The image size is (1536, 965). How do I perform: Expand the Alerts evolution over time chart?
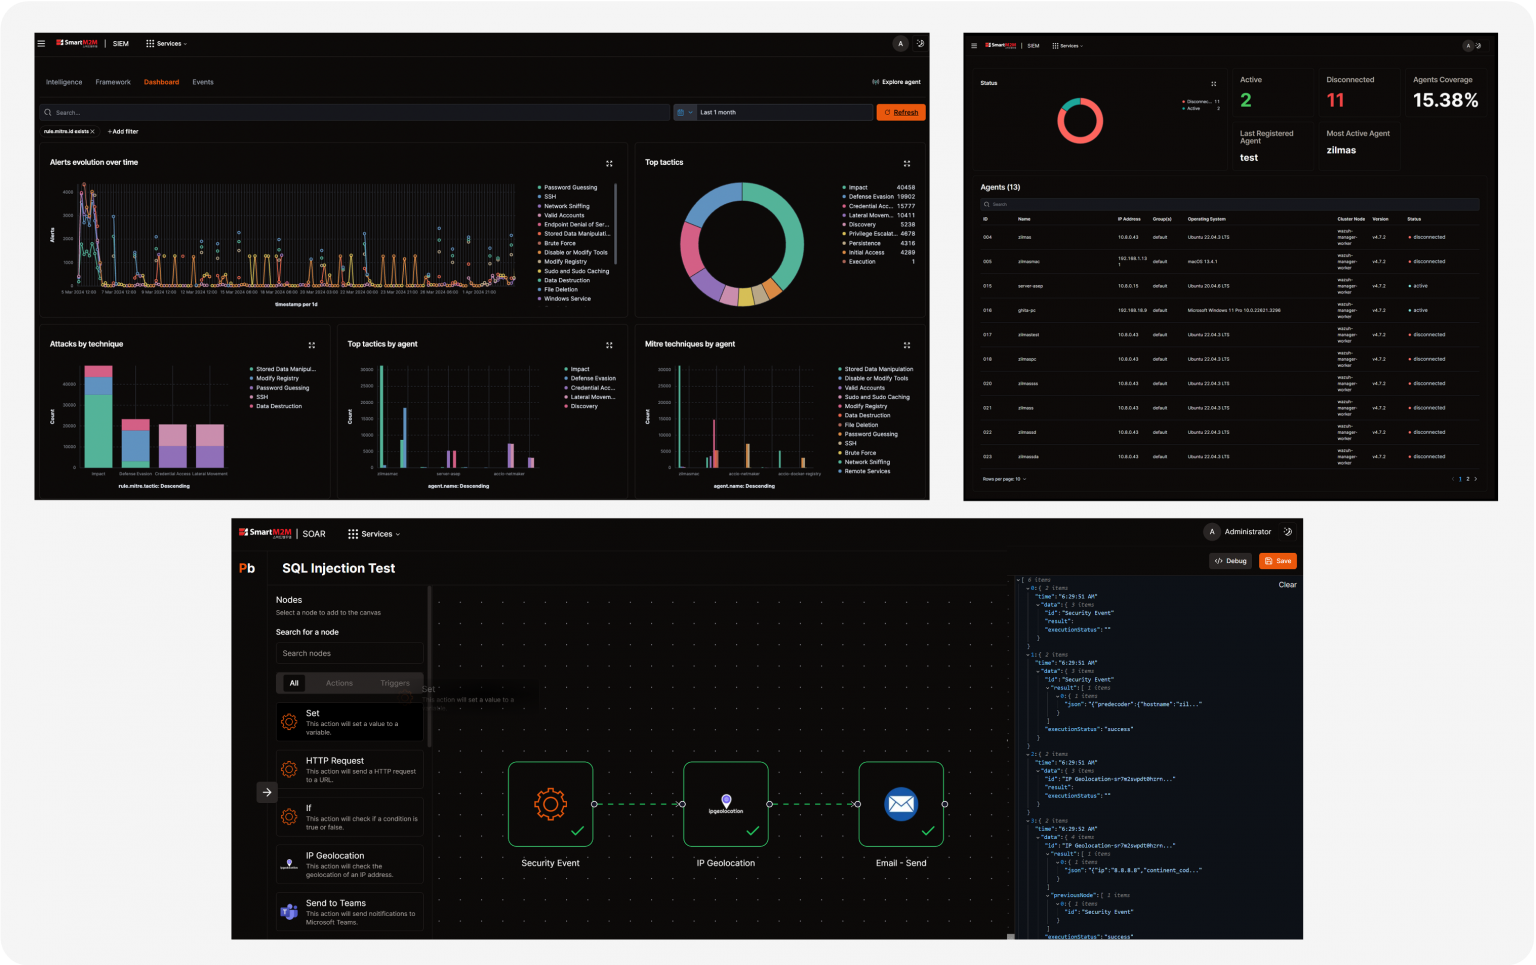(609, 163)
